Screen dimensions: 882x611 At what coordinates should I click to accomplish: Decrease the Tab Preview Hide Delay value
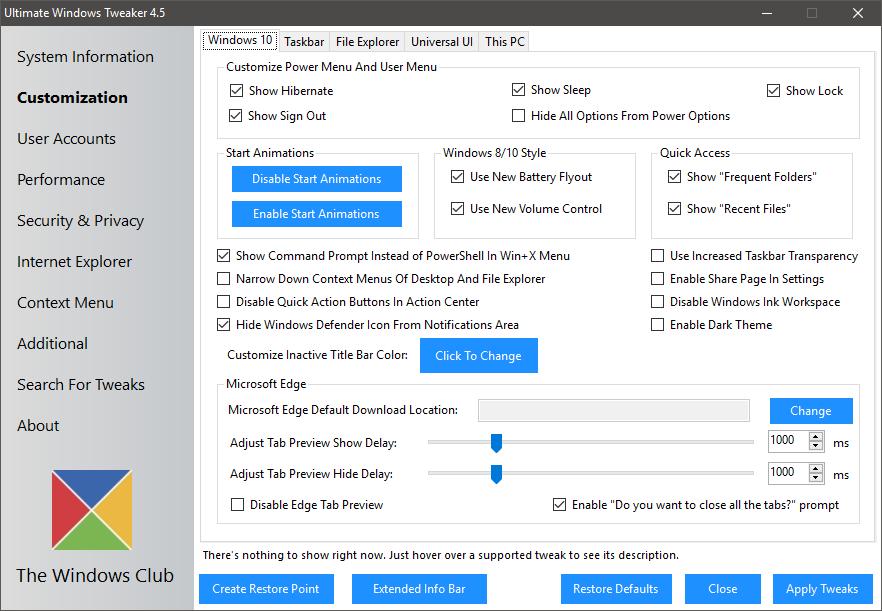point(816,477)
